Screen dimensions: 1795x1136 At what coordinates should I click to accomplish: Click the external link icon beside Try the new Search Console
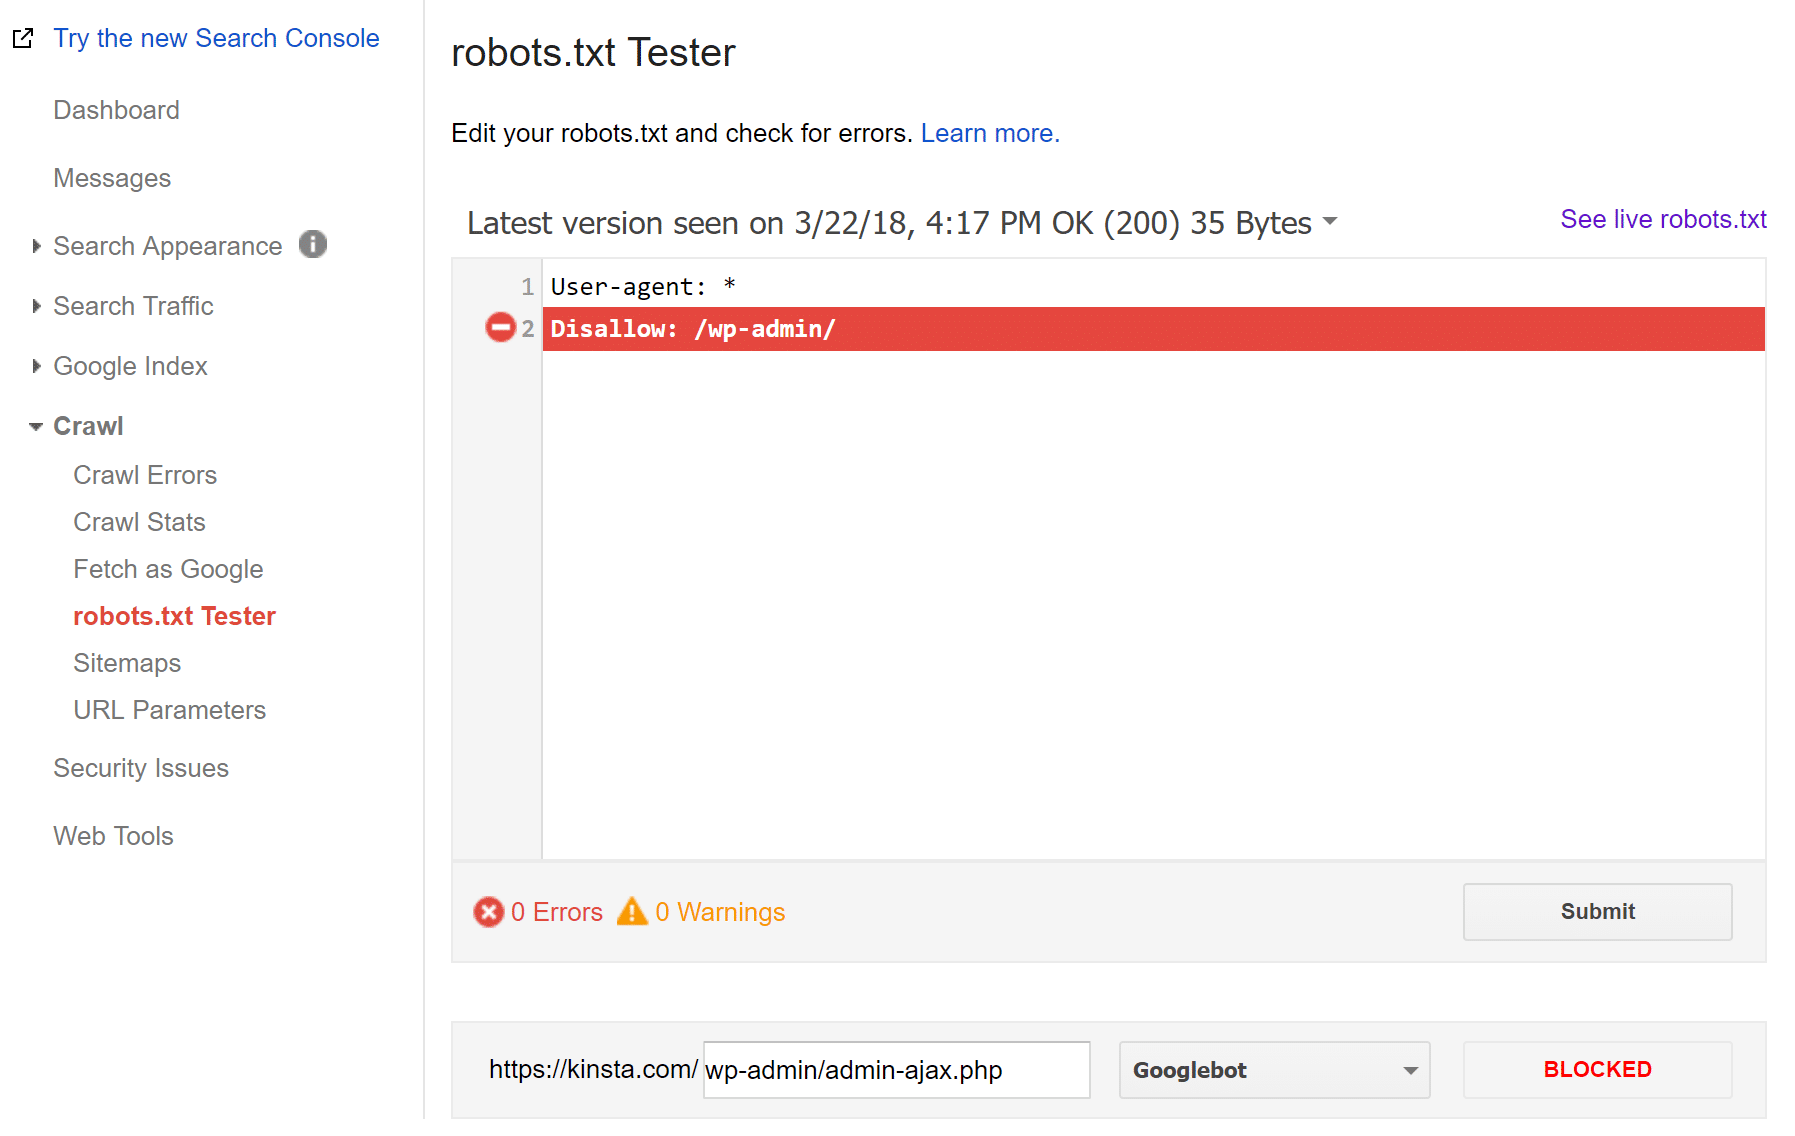point(22,37)
